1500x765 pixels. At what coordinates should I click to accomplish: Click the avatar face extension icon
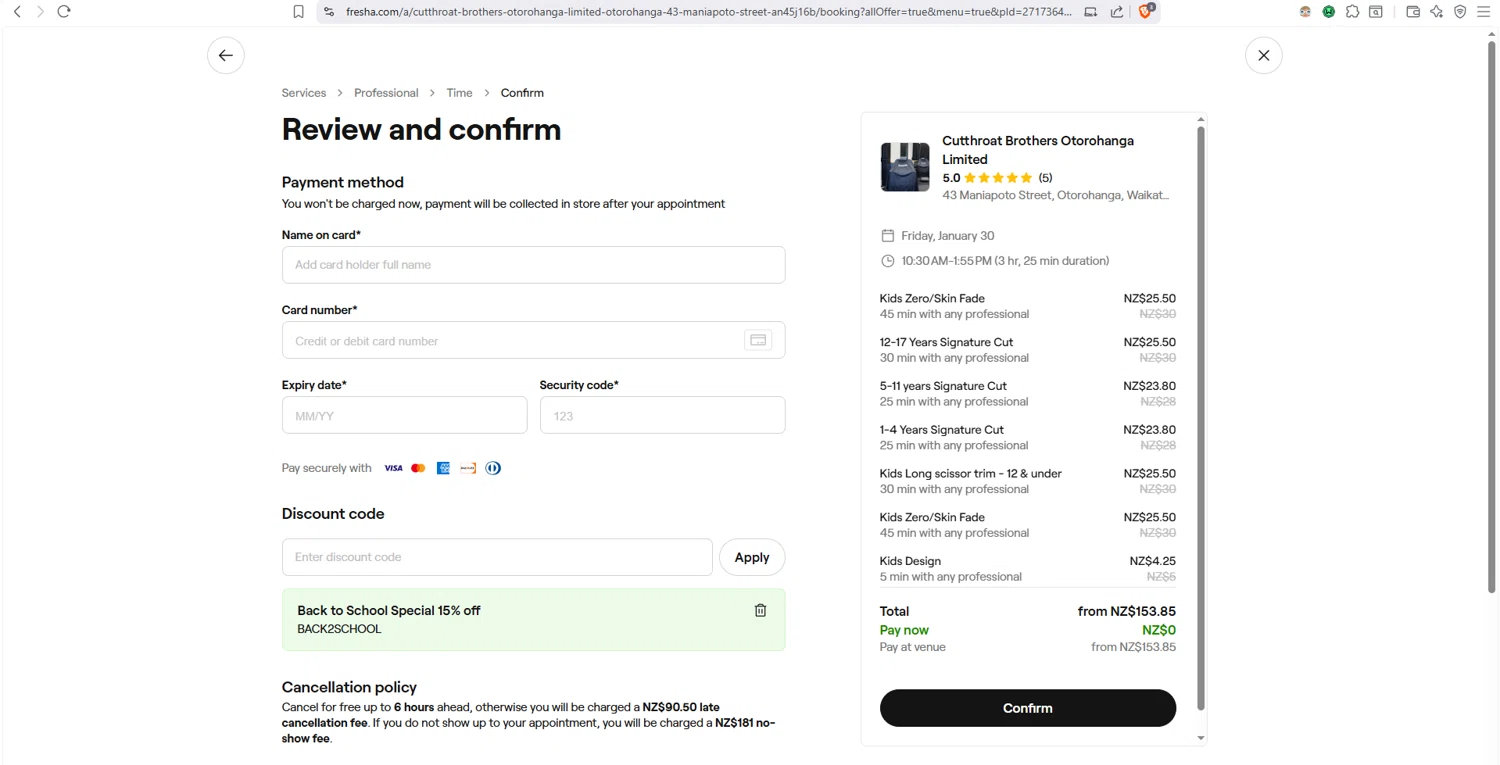pyautogui.click(x=1305, y=12)
